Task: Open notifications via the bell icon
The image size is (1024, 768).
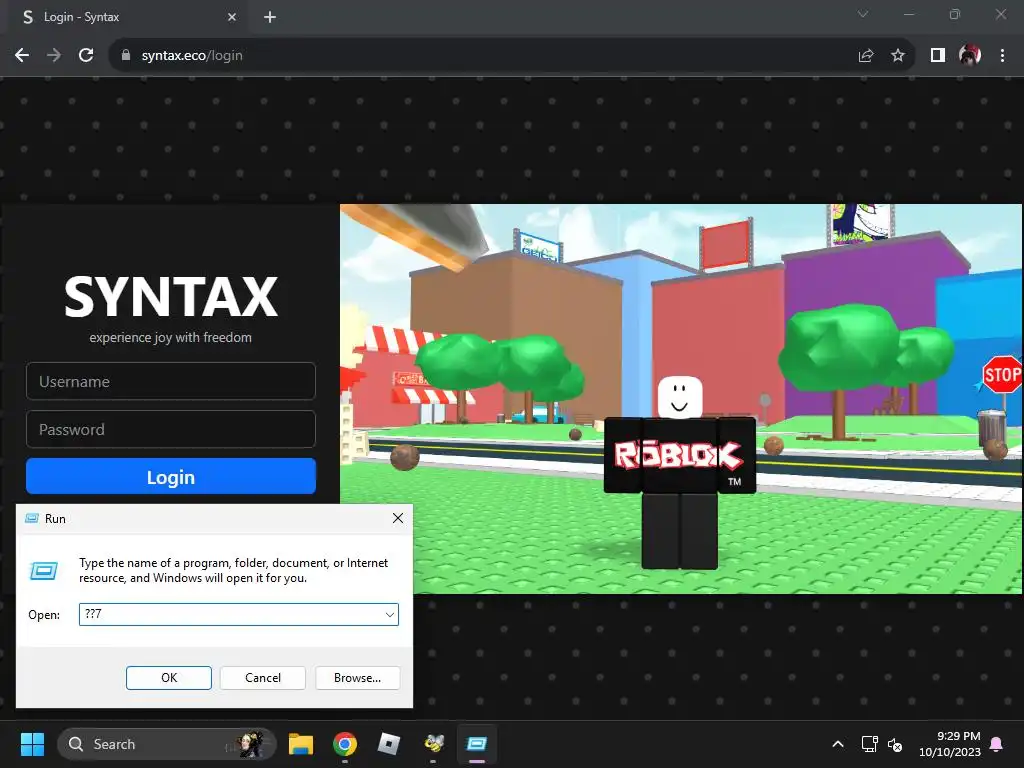Action: tap(997, 744)
